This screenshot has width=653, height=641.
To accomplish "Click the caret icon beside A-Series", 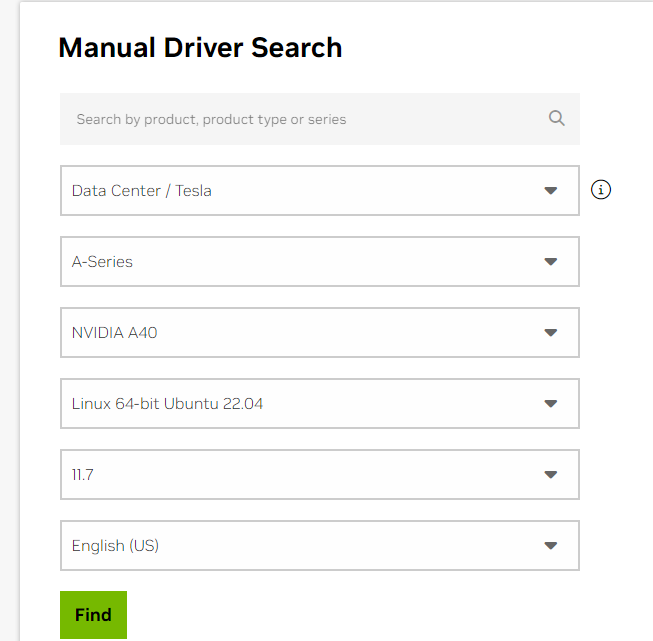I will (551, 262).
